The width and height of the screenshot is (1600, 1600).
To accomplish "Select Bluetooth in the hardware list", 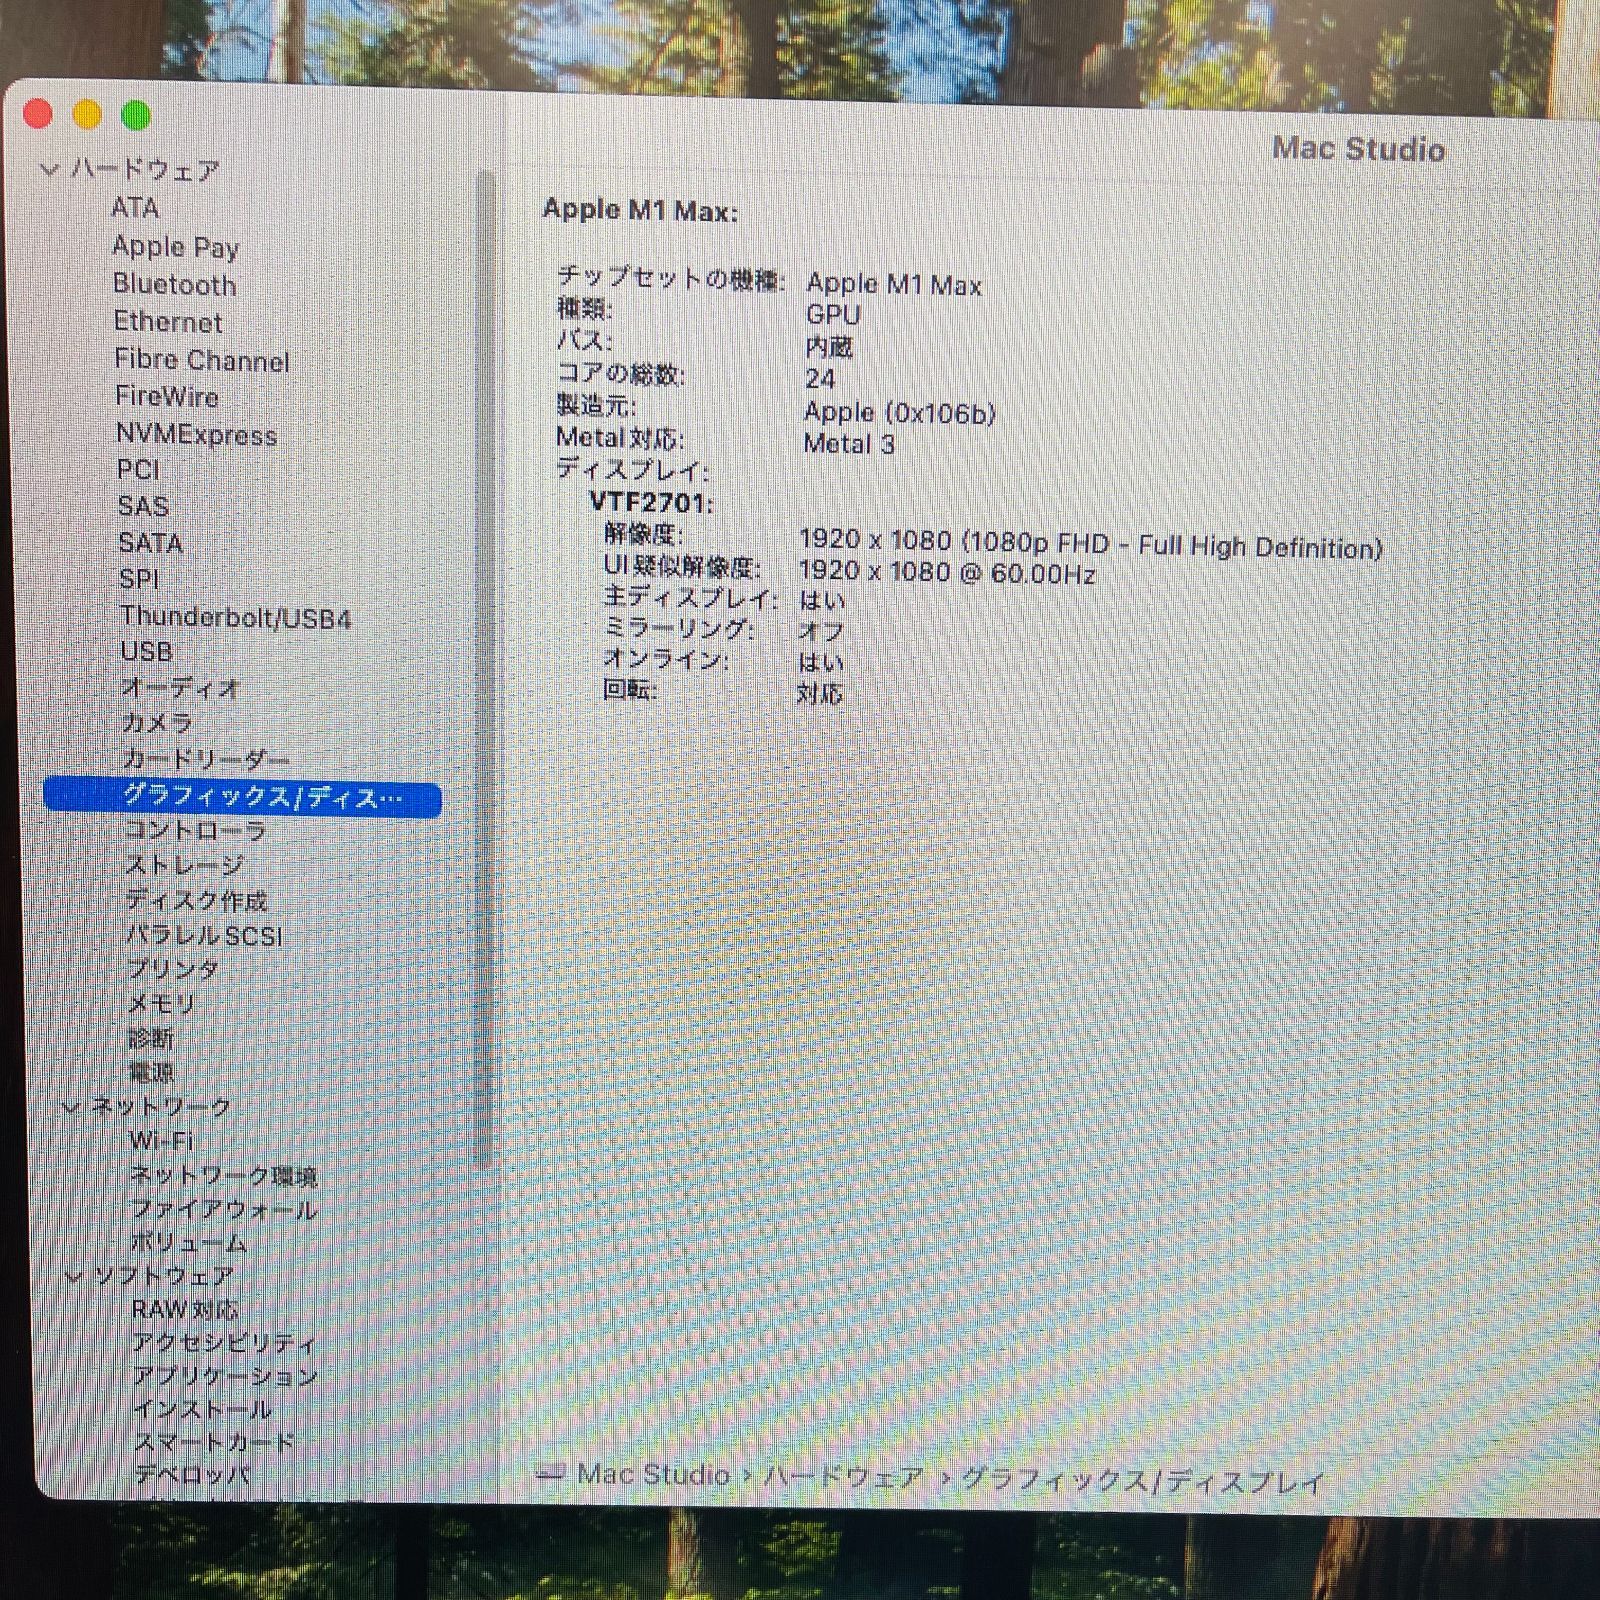I will (174, 285).
